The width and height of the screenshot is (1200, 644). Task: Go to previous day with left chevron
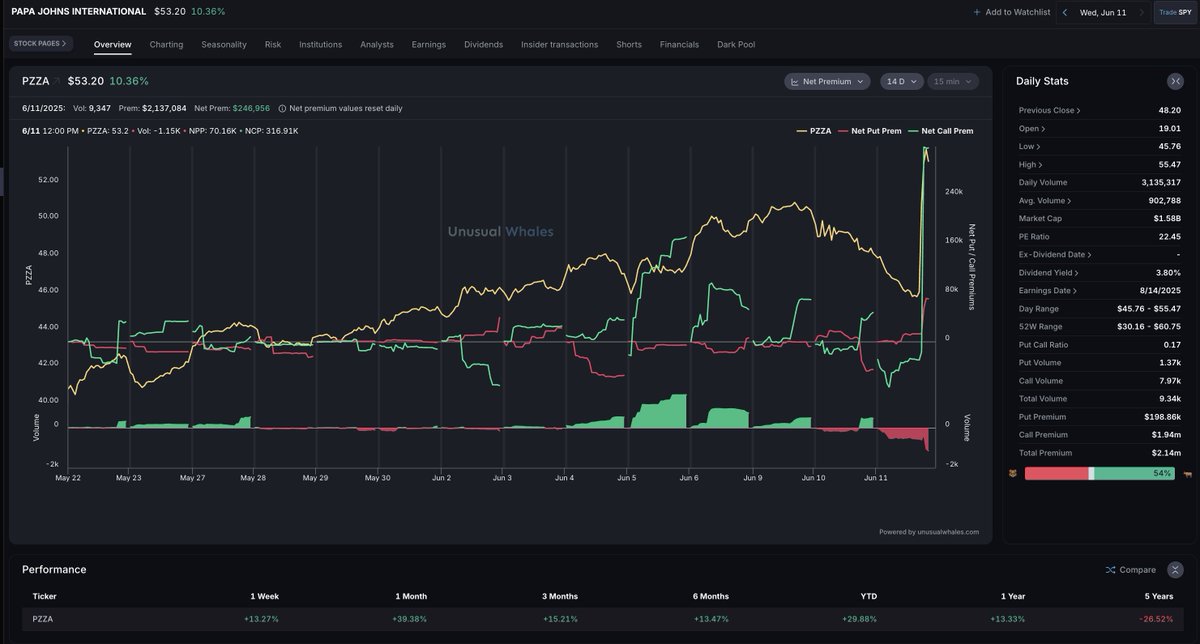coord(1065,12)
